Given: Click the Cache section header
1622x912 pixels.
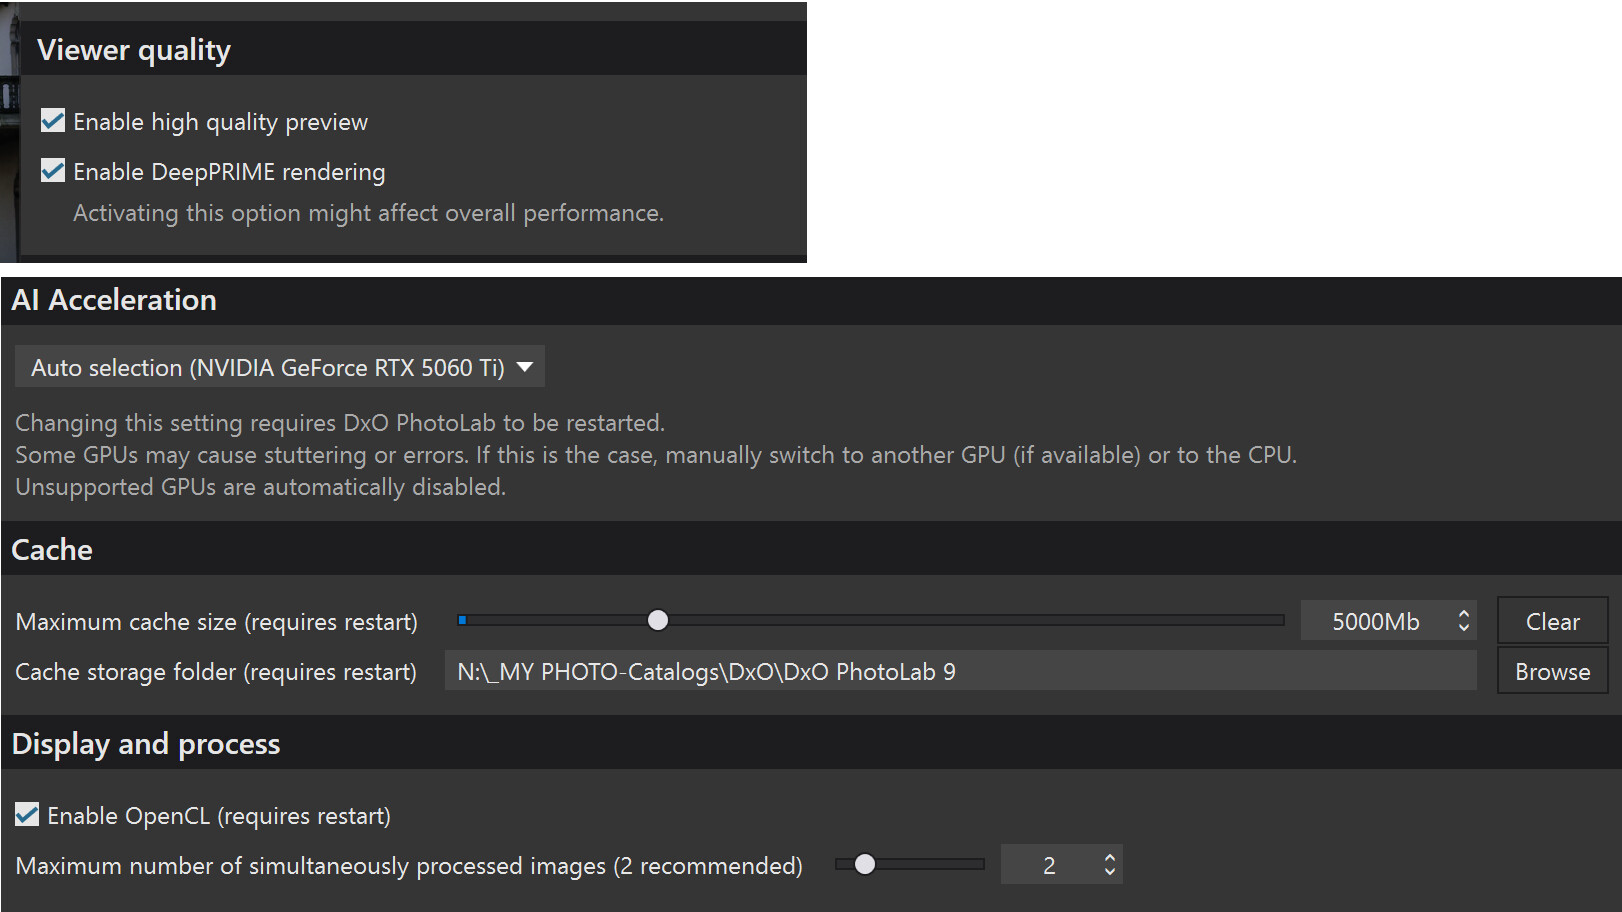Looking at the screenshot, I should (52, 550).
